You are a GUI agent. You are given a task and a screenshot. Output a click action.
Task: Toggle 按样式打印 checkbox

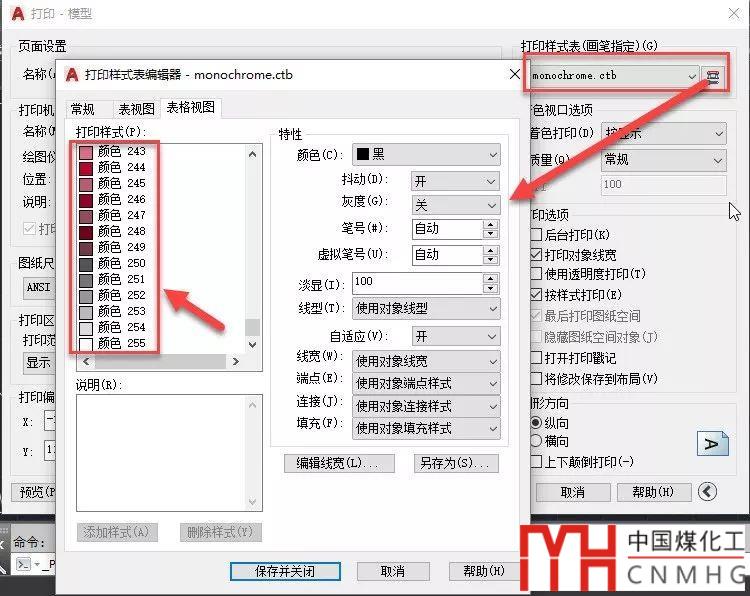(x=536, y=295)
